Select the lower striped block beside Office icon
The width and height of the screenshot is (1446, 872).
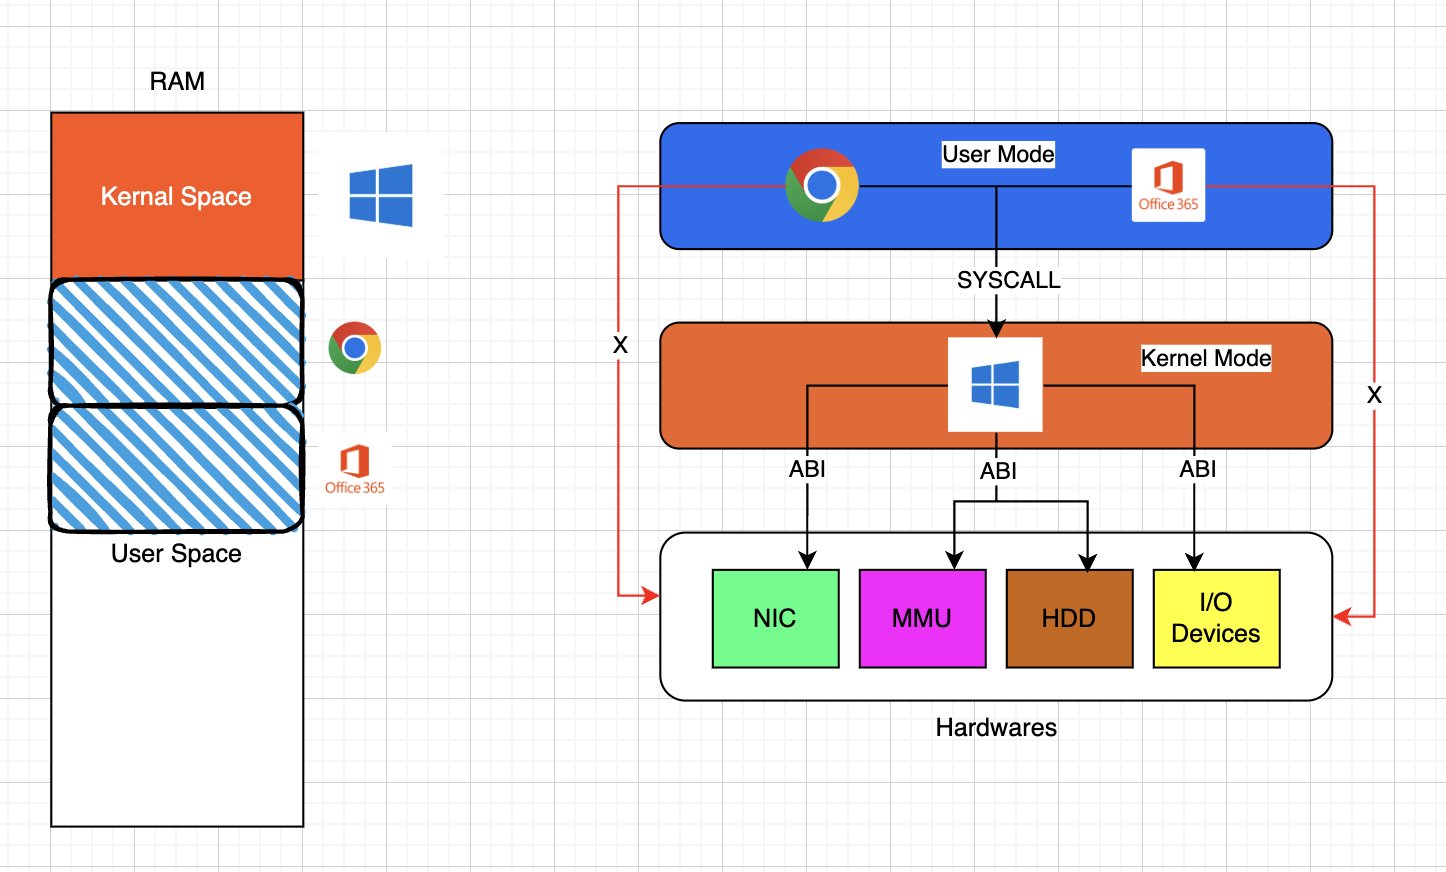click(x=177, y=468)
